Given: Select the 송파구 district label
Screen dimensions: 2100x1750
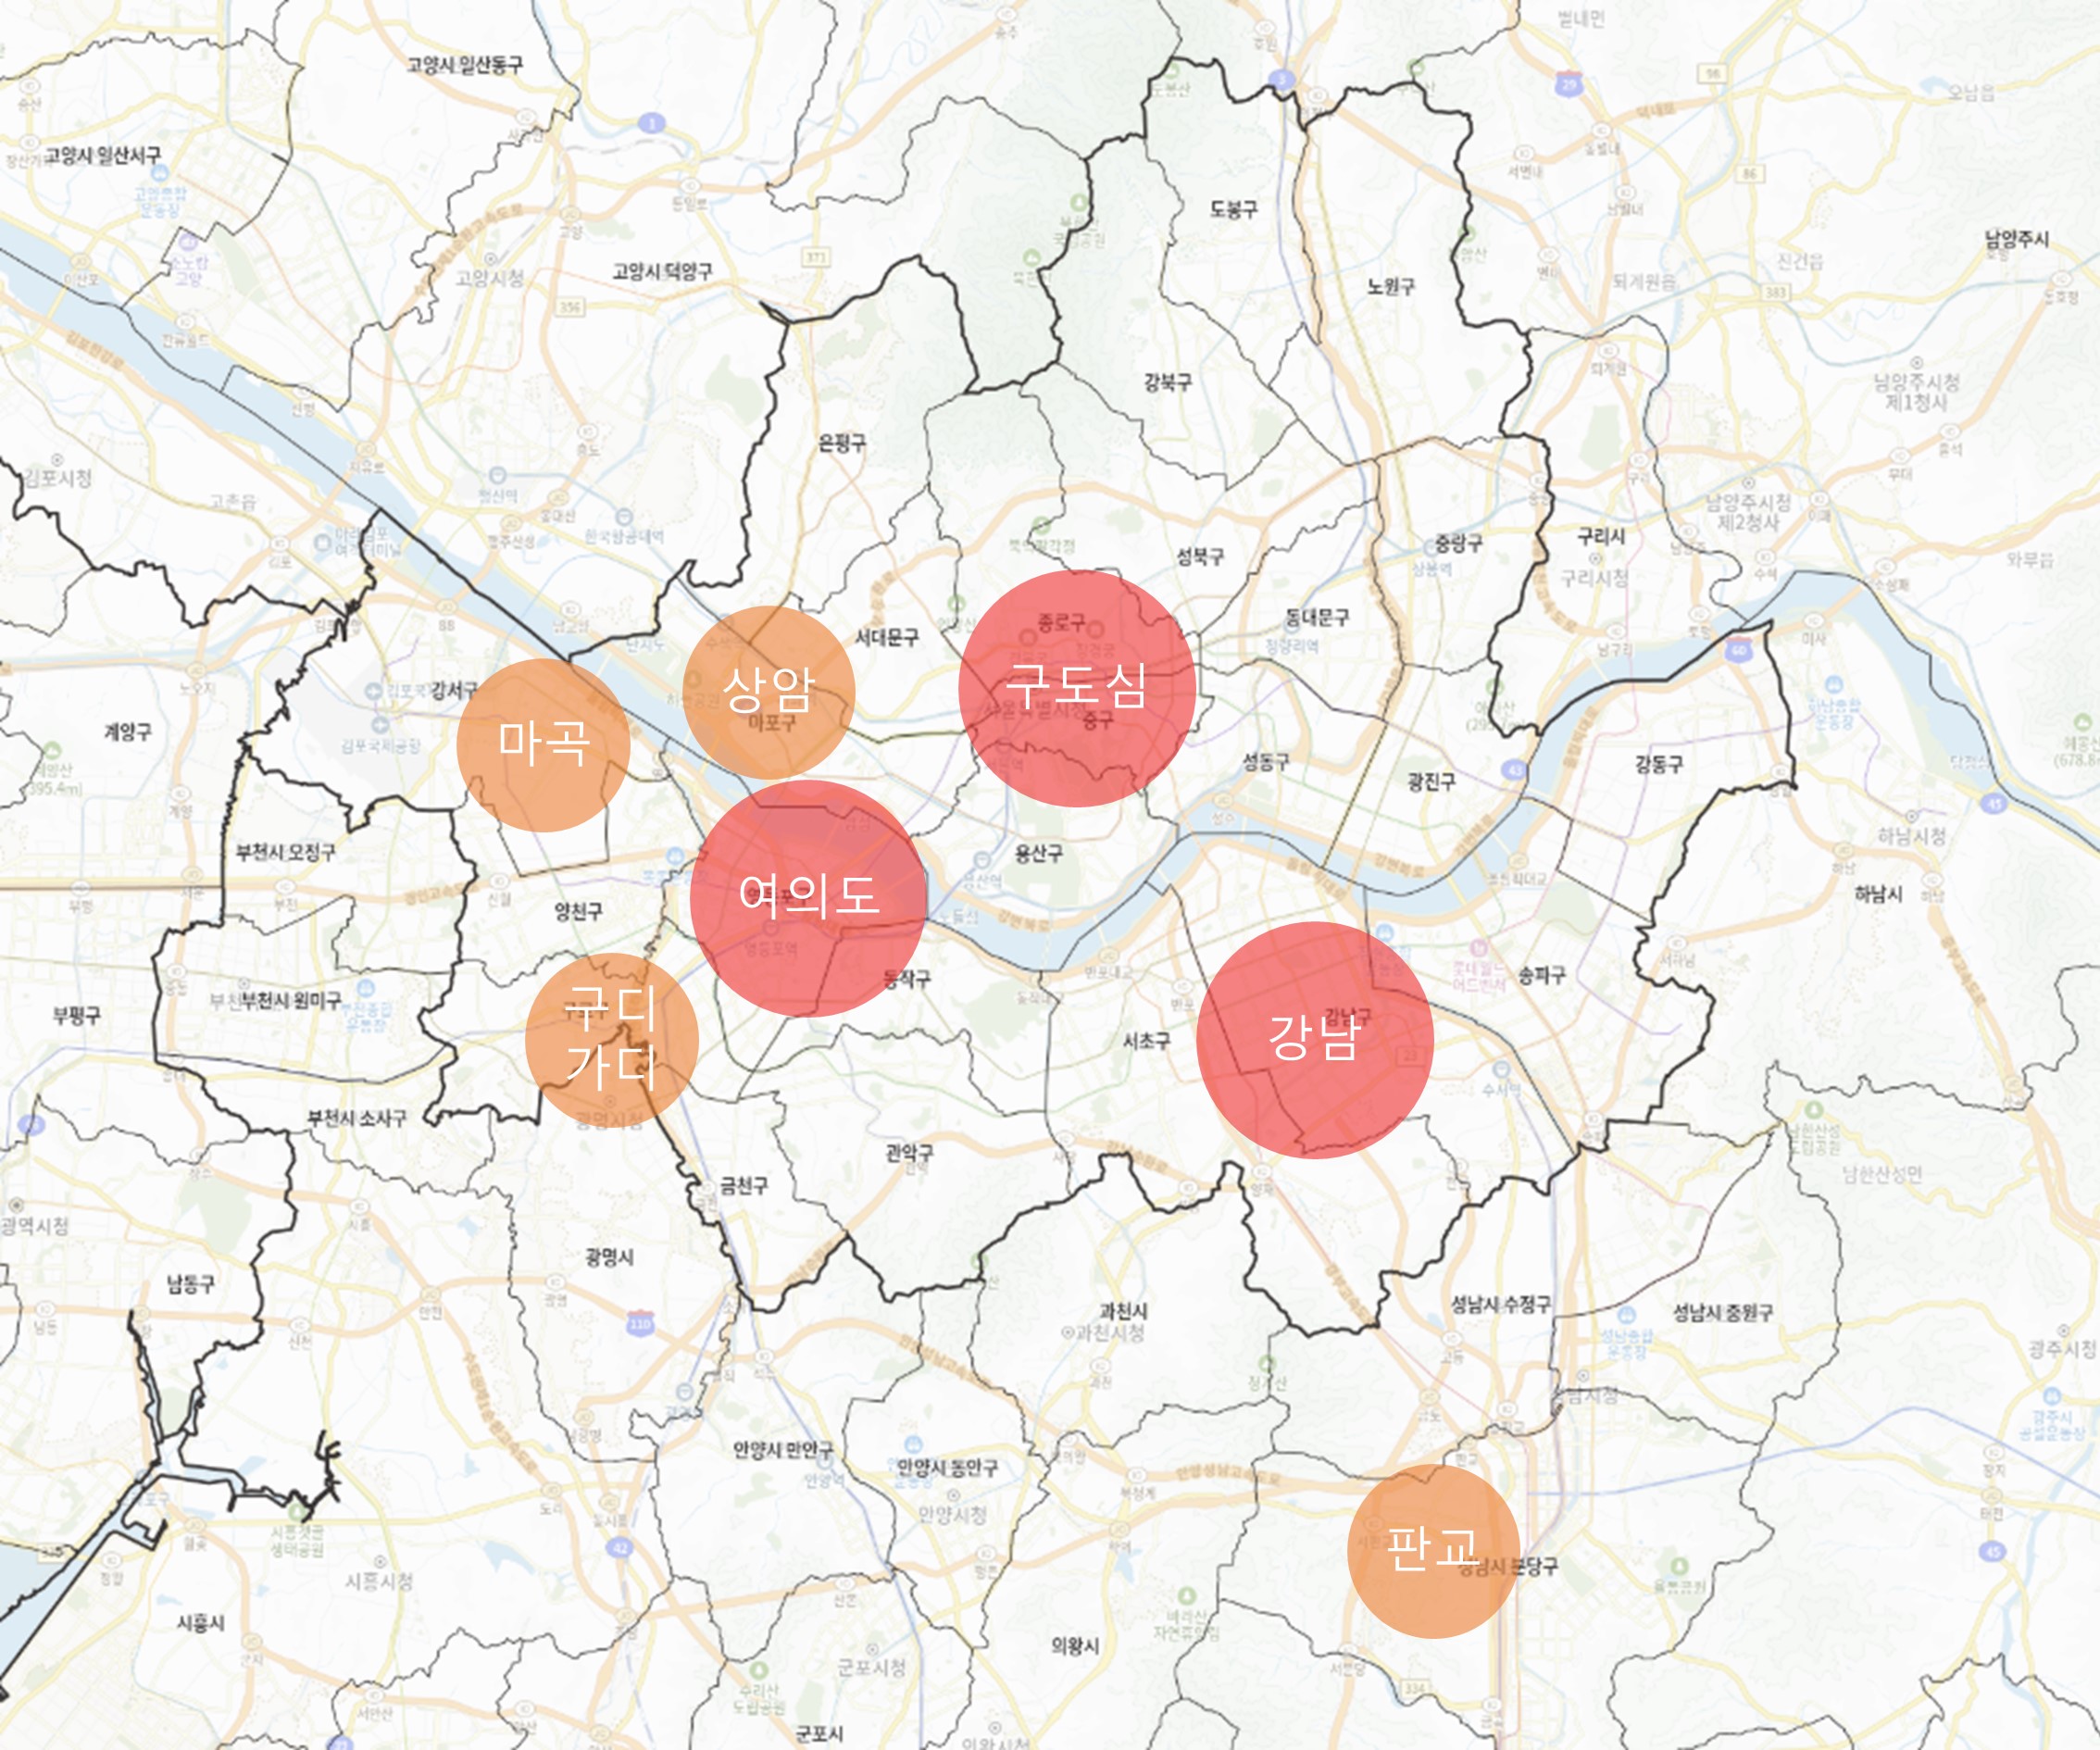Looking at the screenshot, I should point(1541,975).
